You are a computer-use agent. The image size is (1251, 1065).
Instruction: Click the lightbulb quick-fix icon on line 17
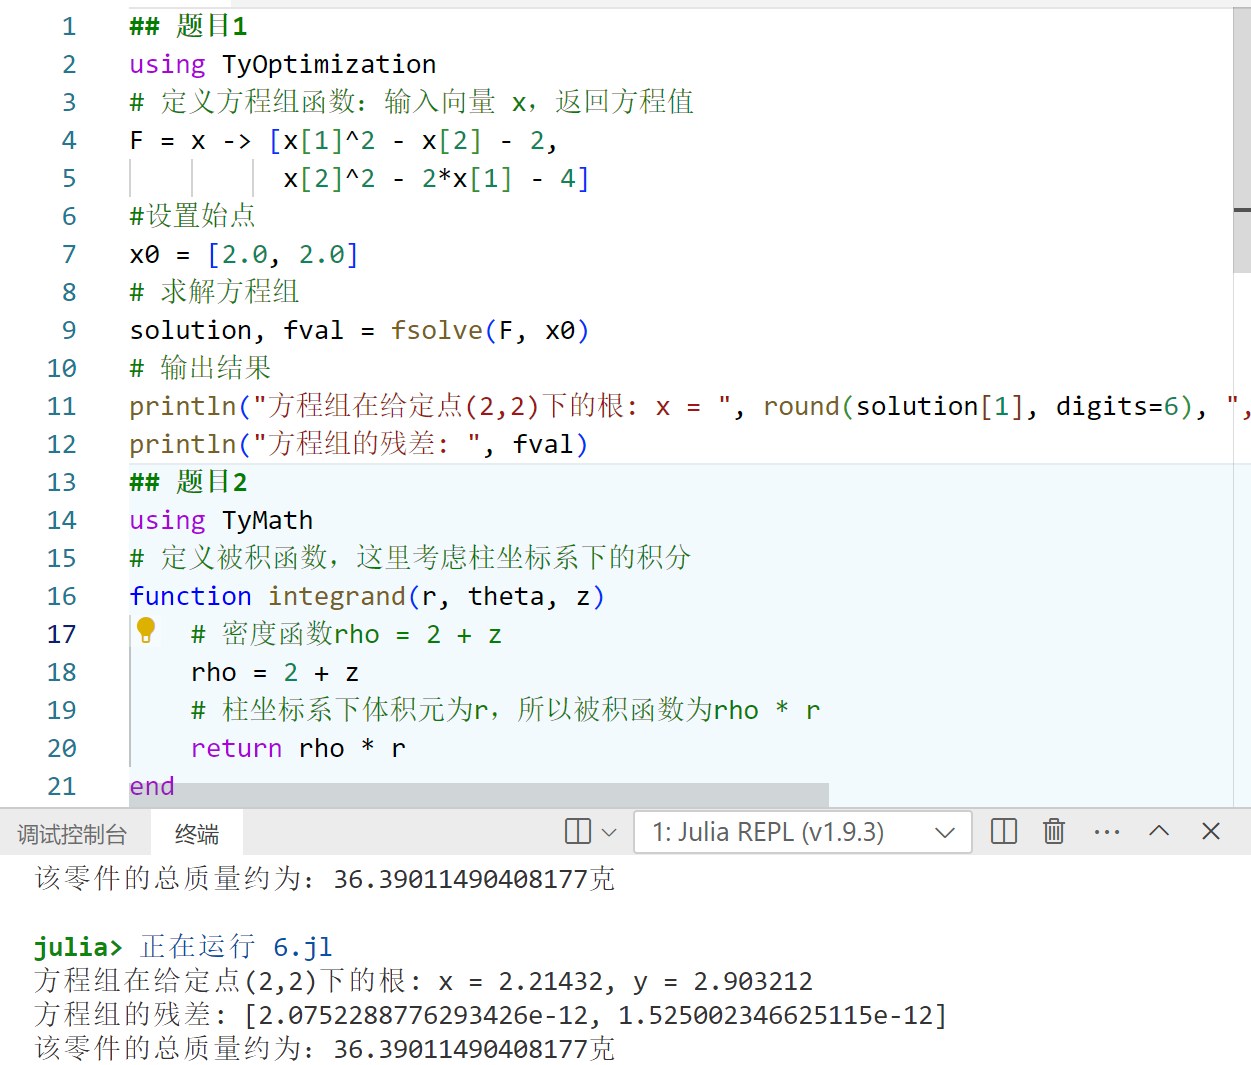click(x=146, y=630)
